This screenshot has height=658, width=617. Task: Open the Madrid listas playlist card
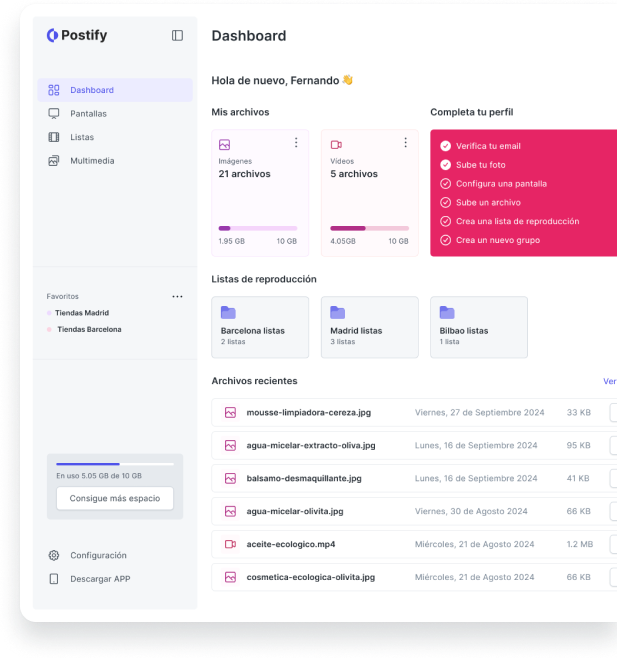369,327
